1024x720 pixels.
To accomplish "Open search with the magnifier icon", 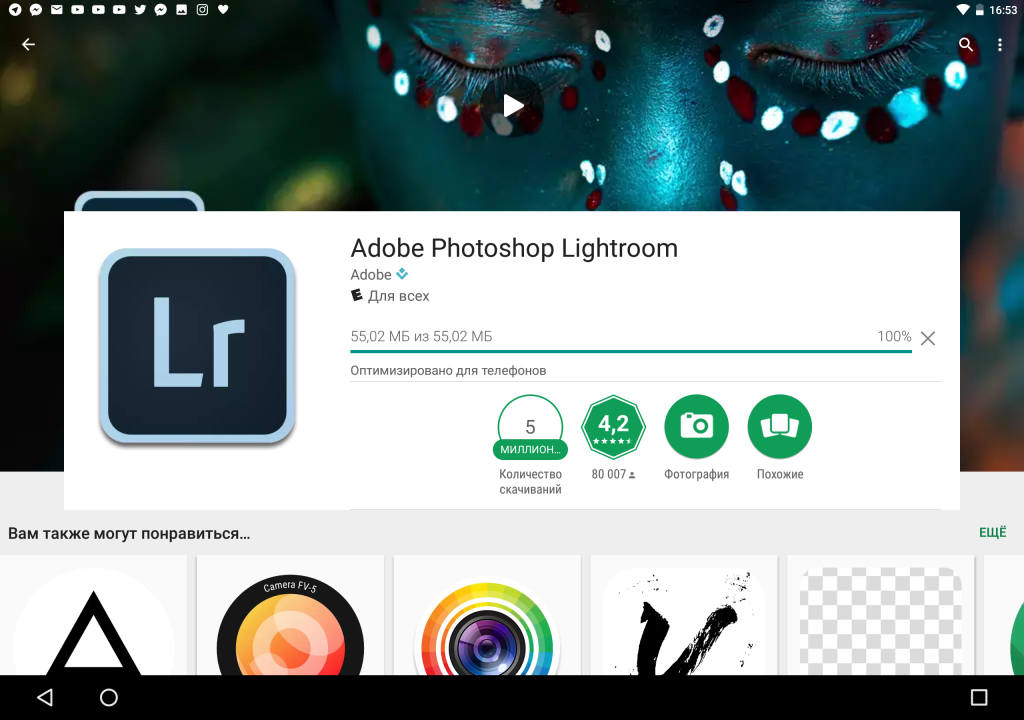I will [966, 45].
